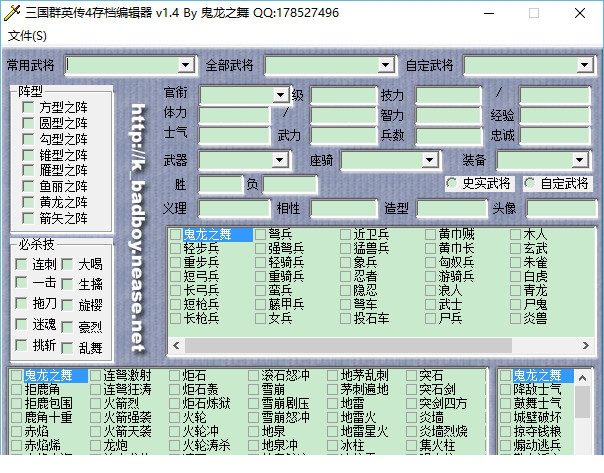The width and height of the screenshot is (604, 473).
Task: Check the 朱雀 troop type
Action: [515, 262]
